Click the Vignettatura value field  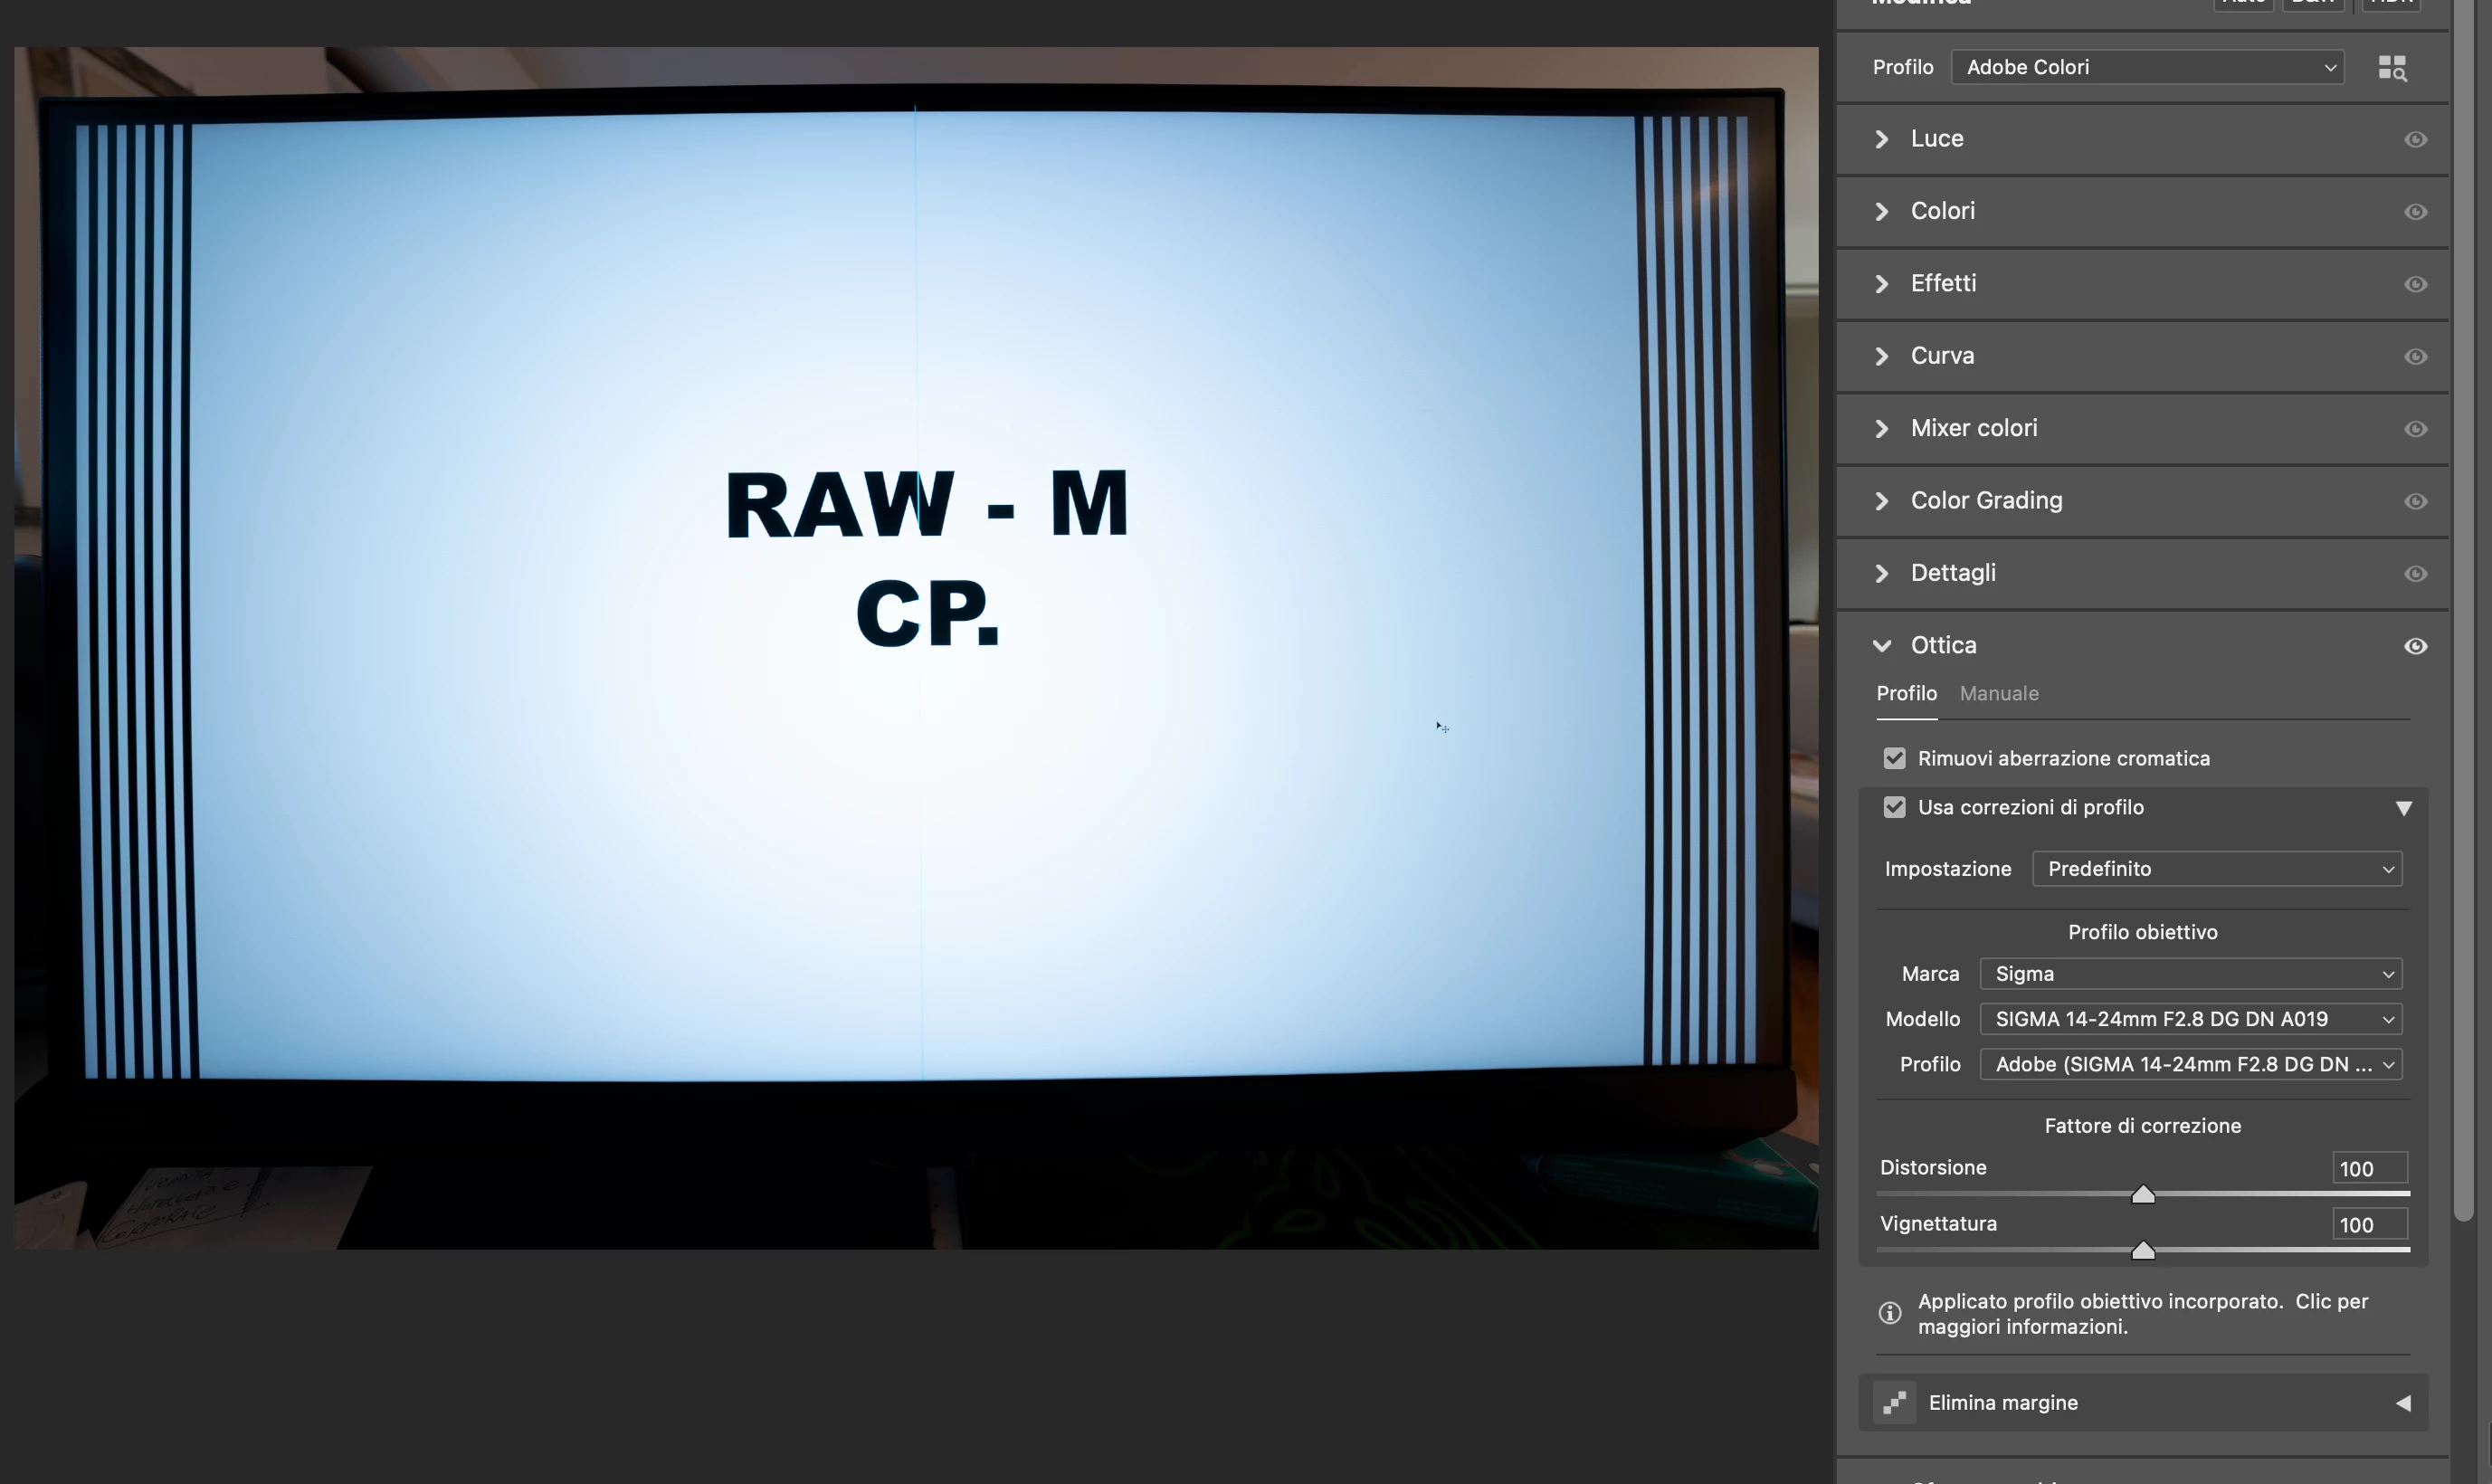pos(2369,1224)
